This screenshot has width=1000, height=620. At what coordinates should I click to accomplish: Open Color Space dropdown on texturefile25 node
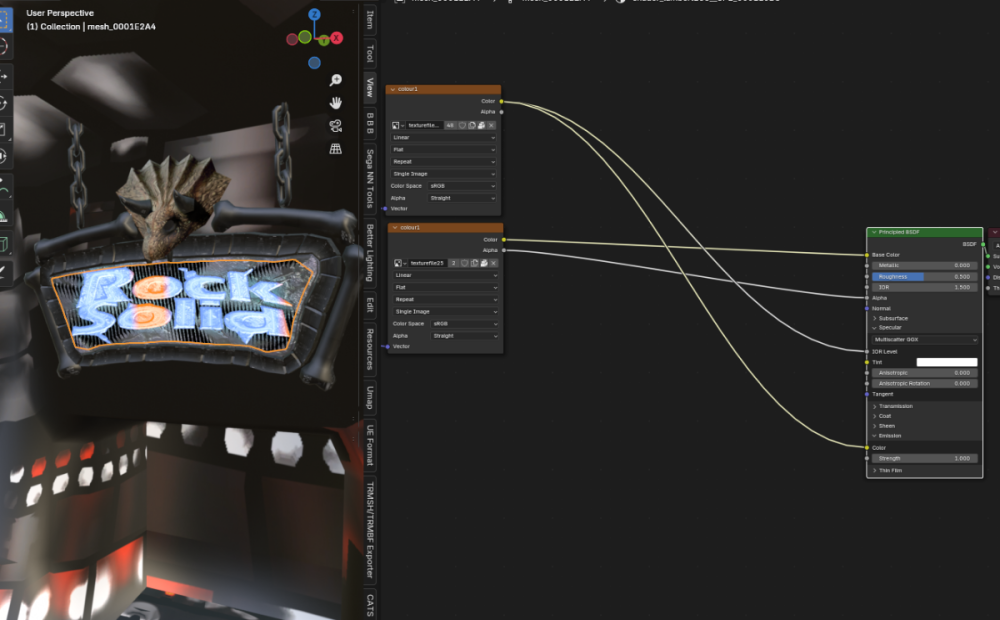[465, 324]
